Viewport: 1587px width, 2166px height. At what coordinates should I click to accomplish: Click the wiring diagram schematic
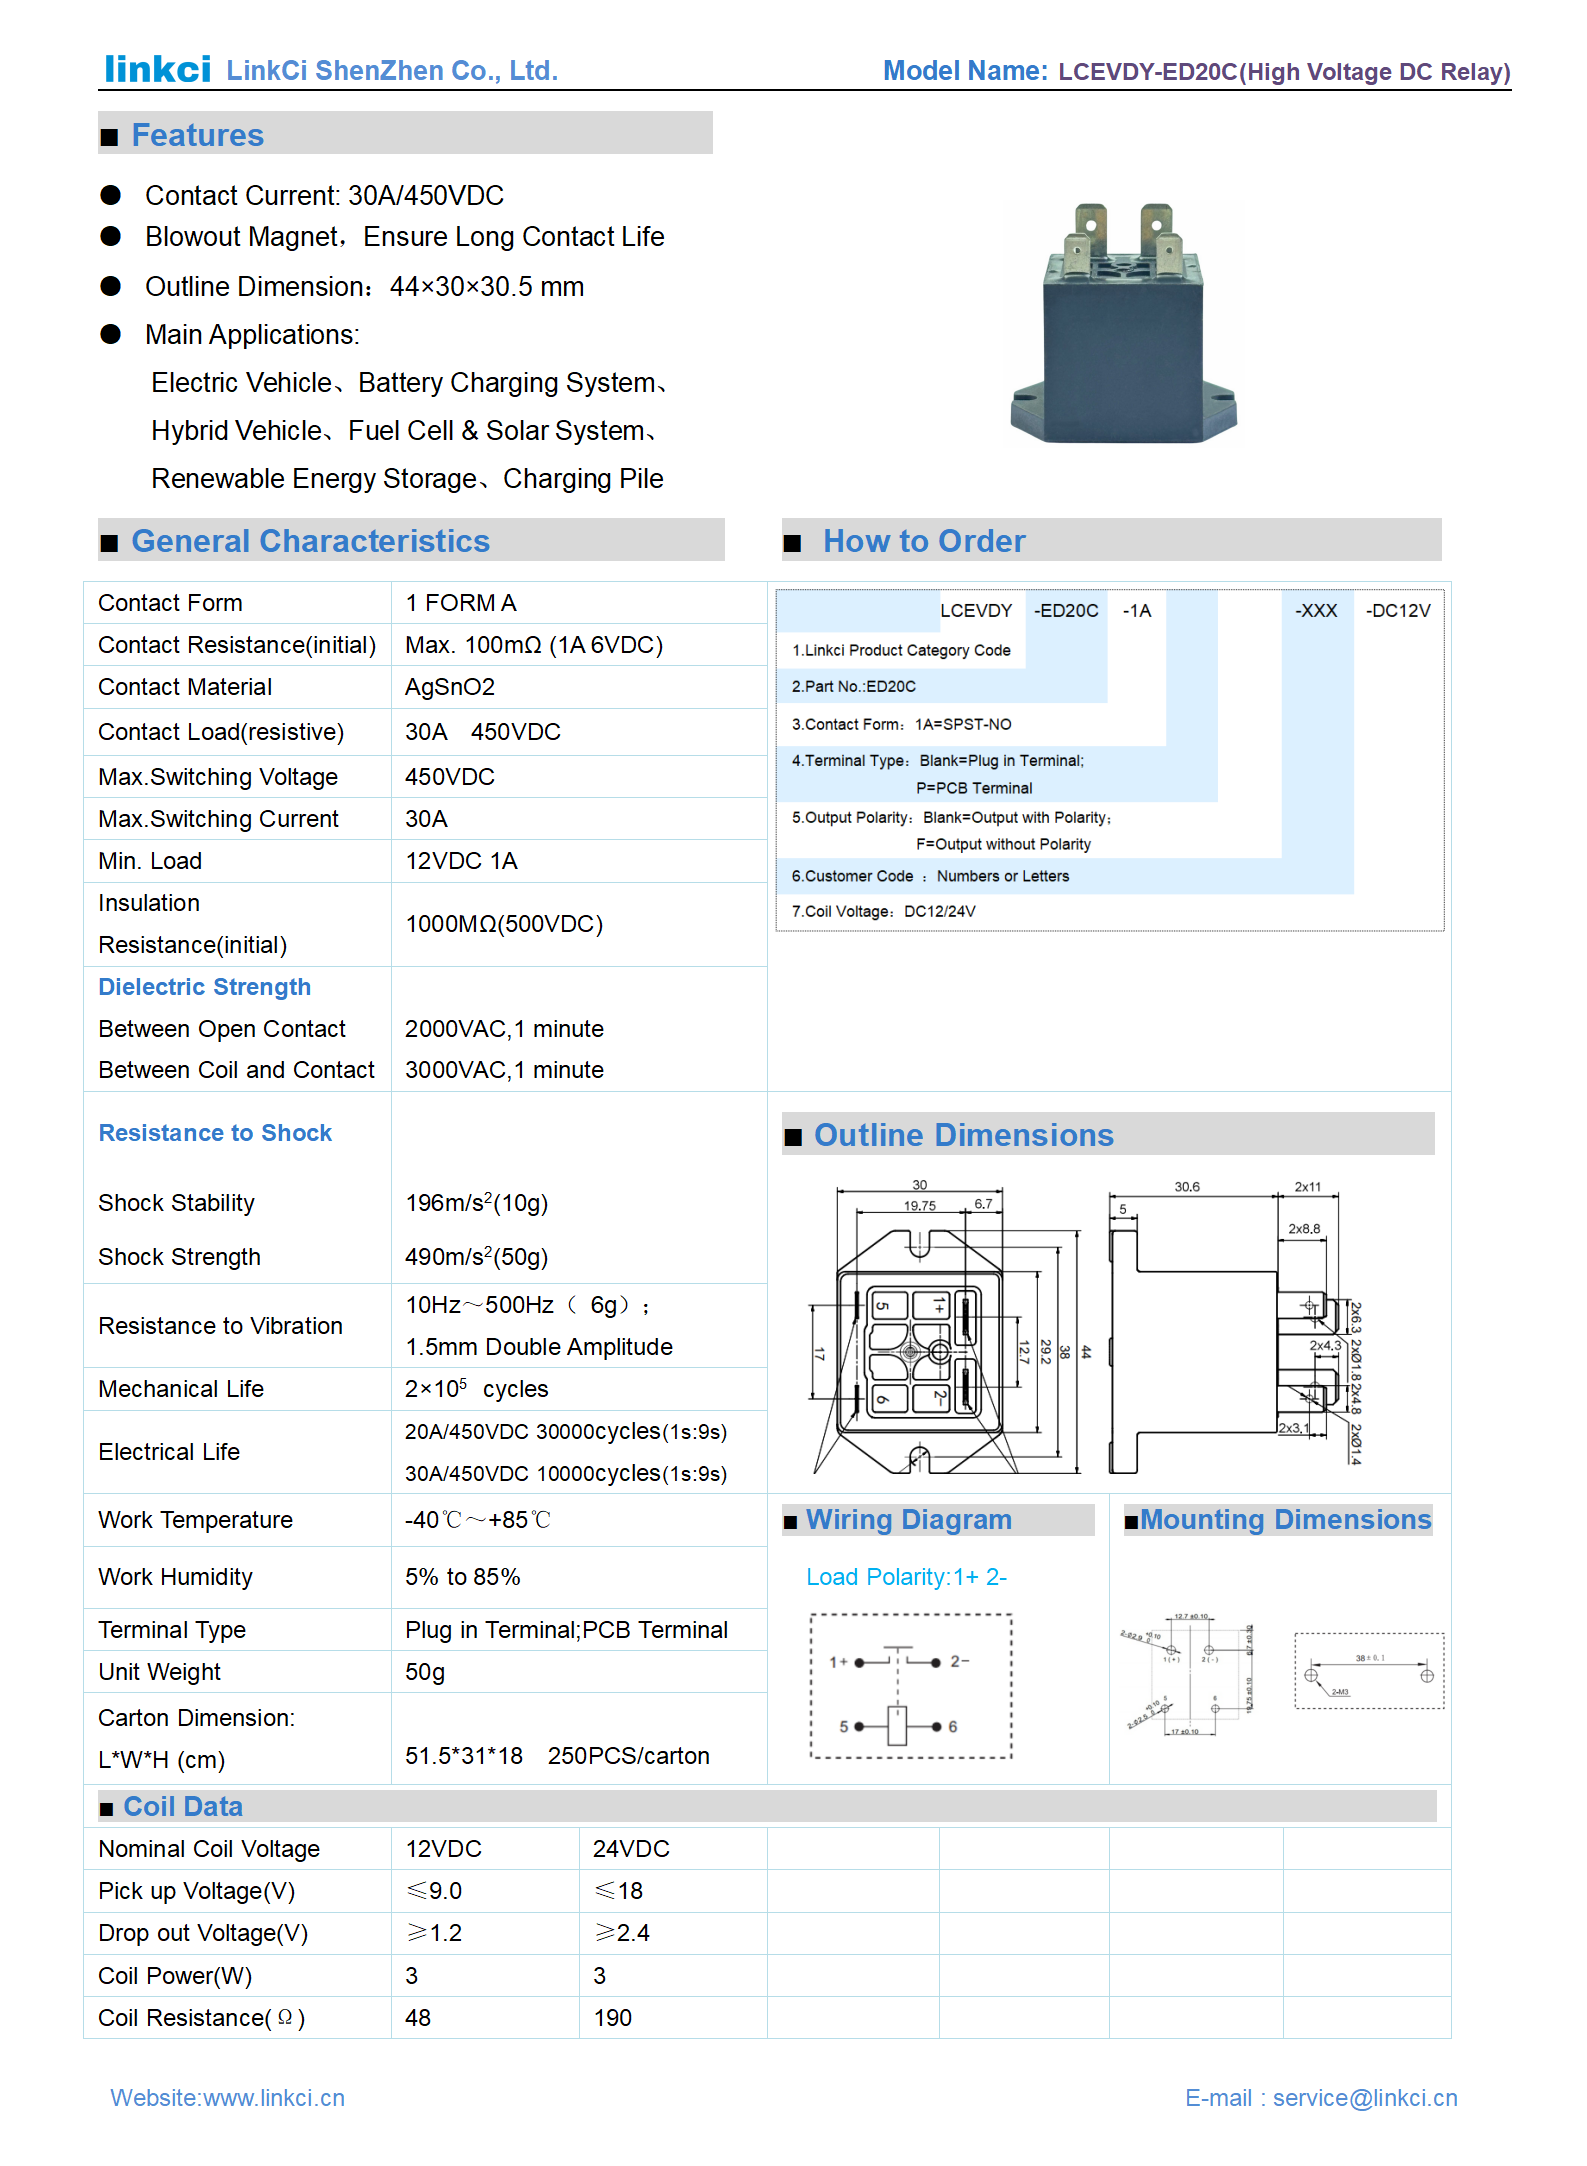click(x=910, y=1686)
